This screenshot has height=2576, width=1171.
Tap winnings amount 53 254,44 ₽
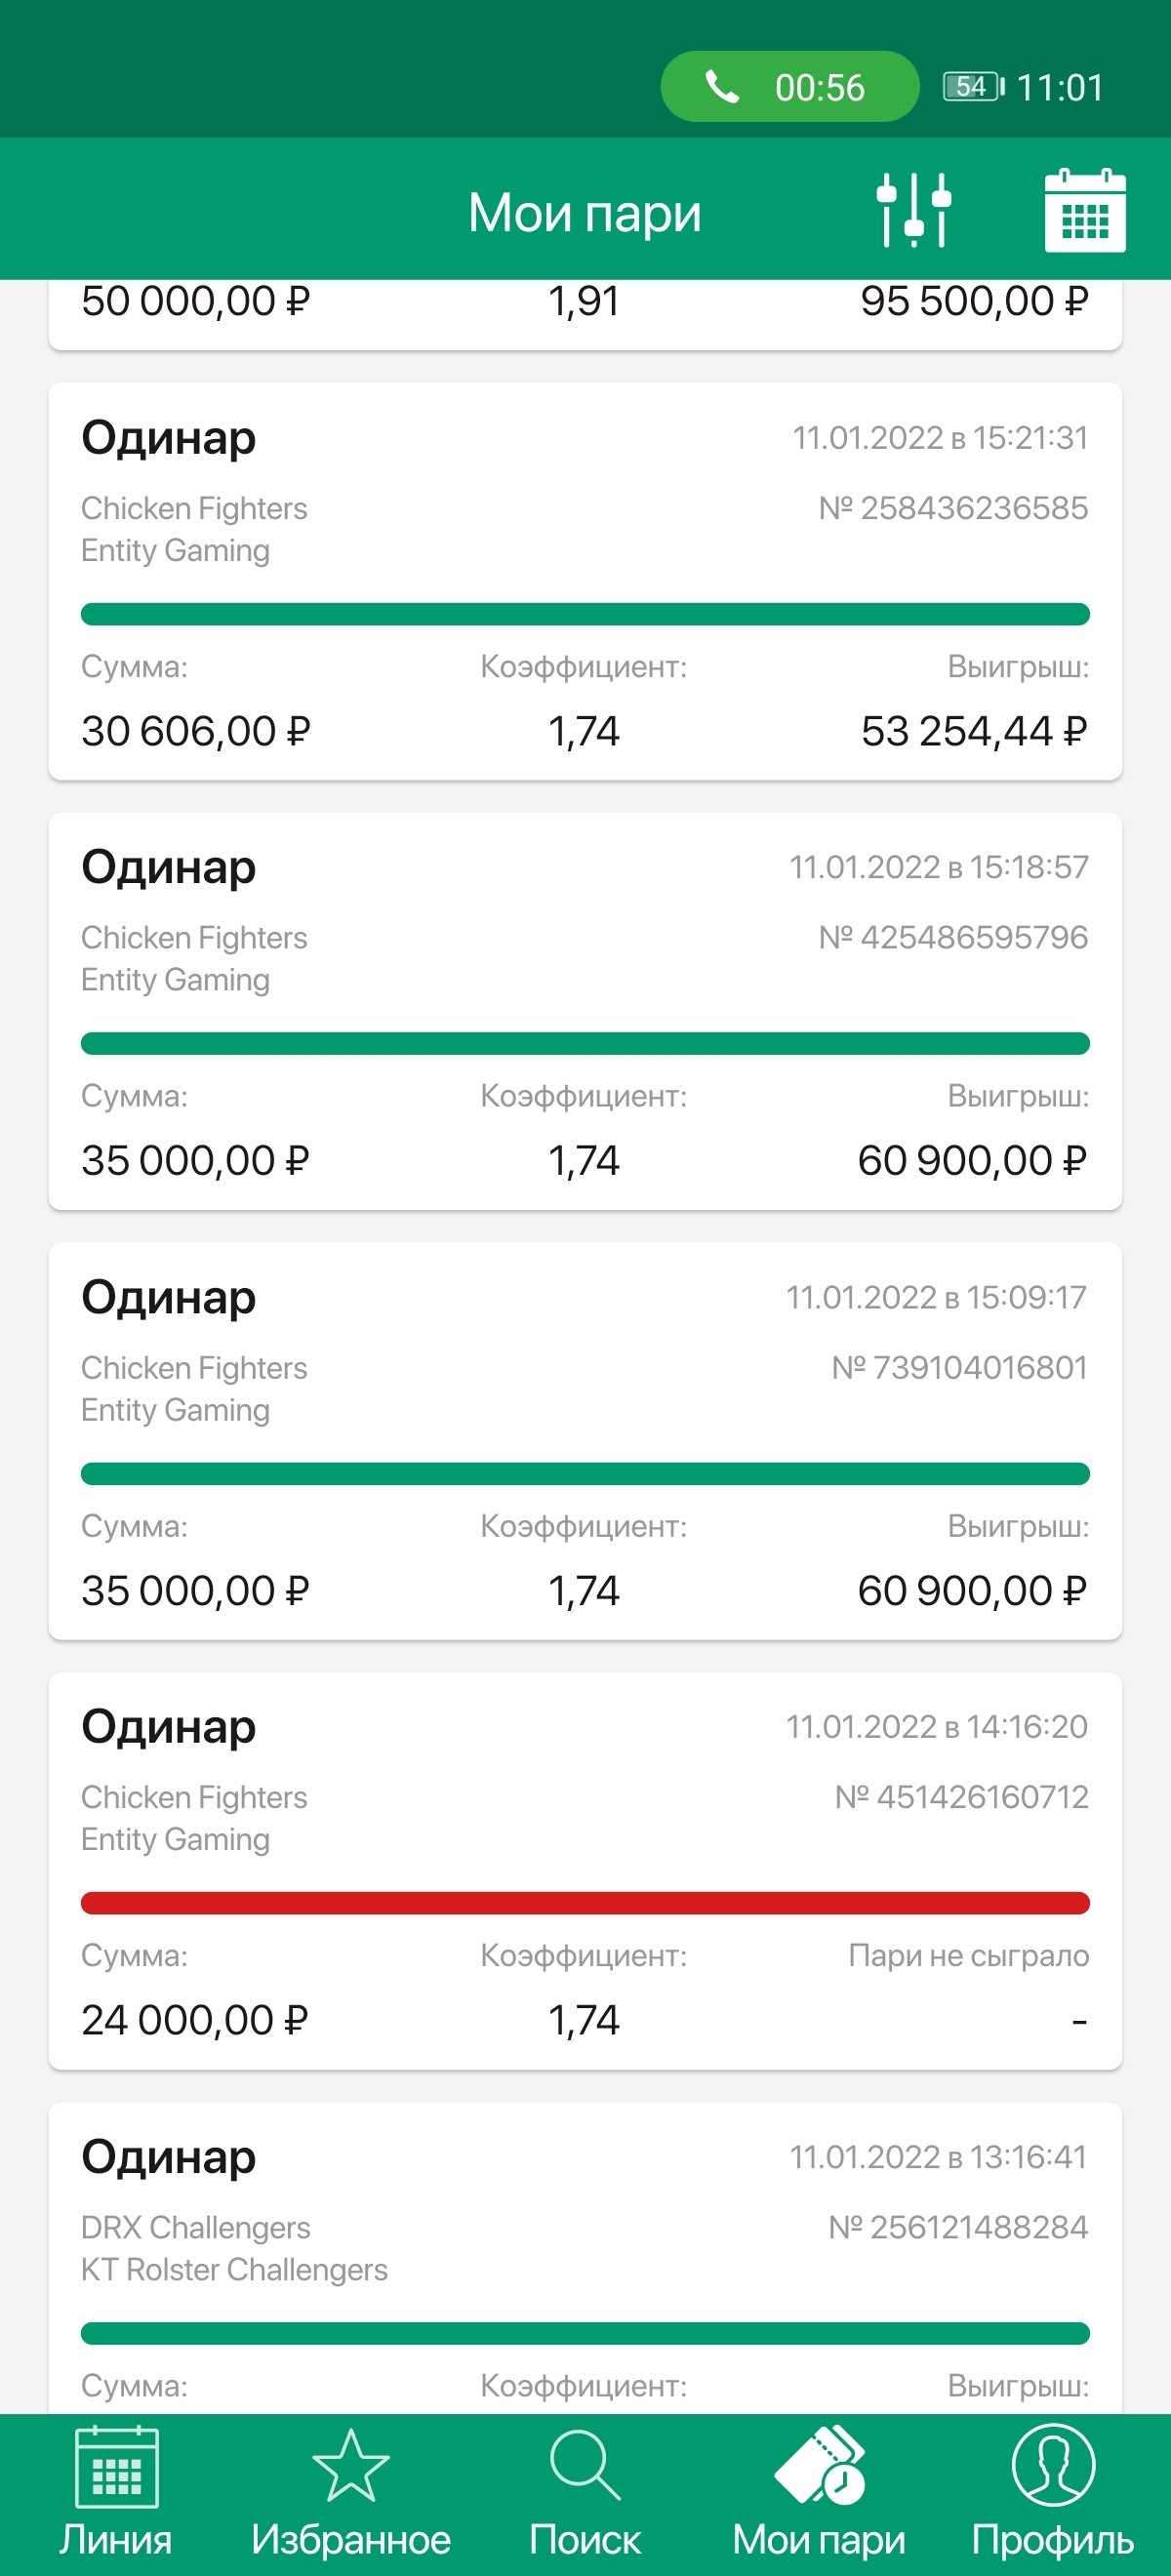pos(973,732)
